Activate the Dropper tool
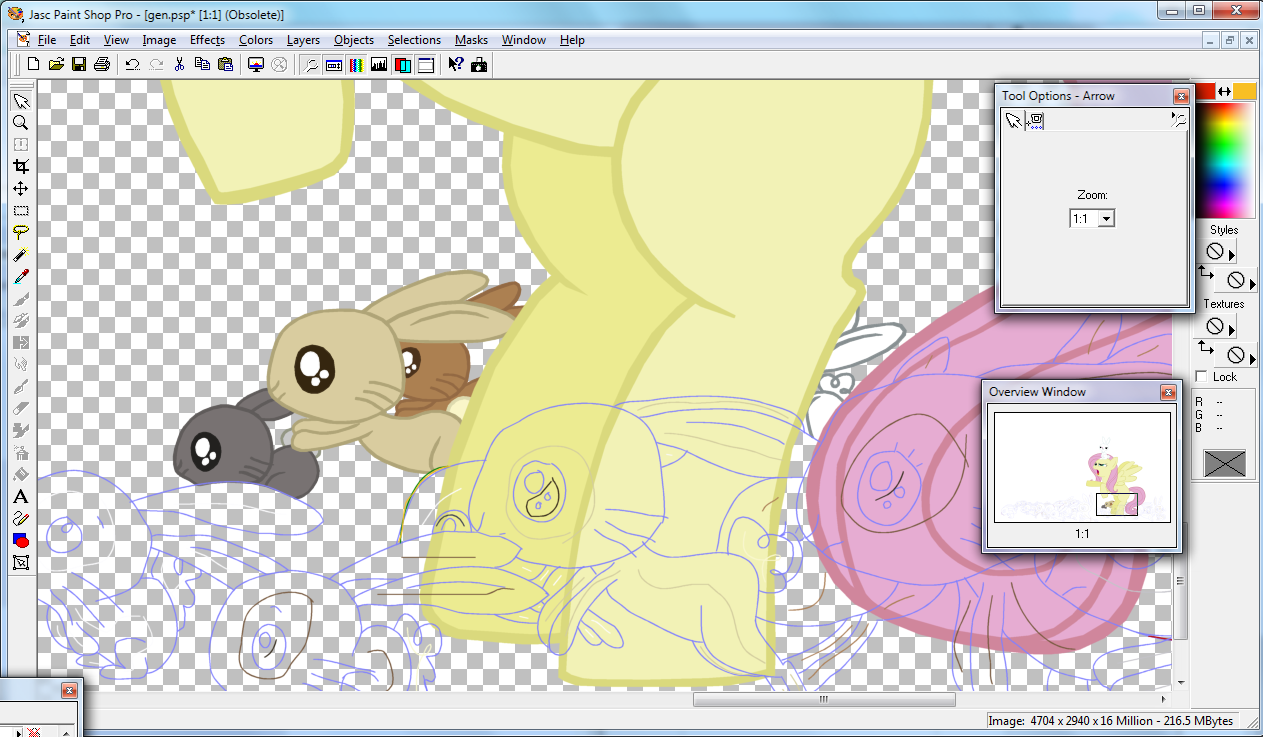 (20, 276)
